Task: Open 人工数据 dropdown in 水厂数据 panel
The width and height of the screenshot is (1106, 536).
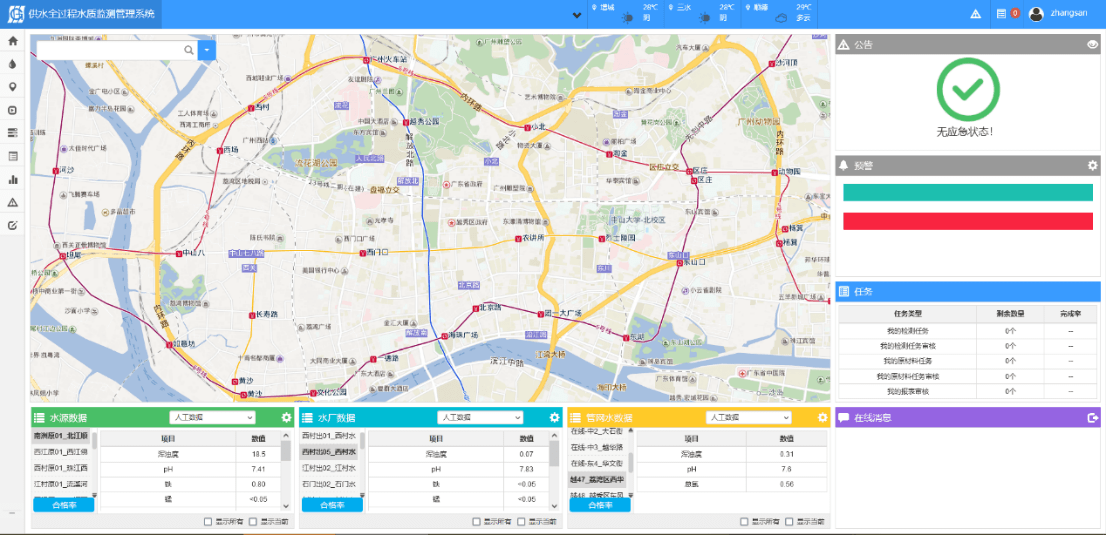Action: click(x=479, y=417)
